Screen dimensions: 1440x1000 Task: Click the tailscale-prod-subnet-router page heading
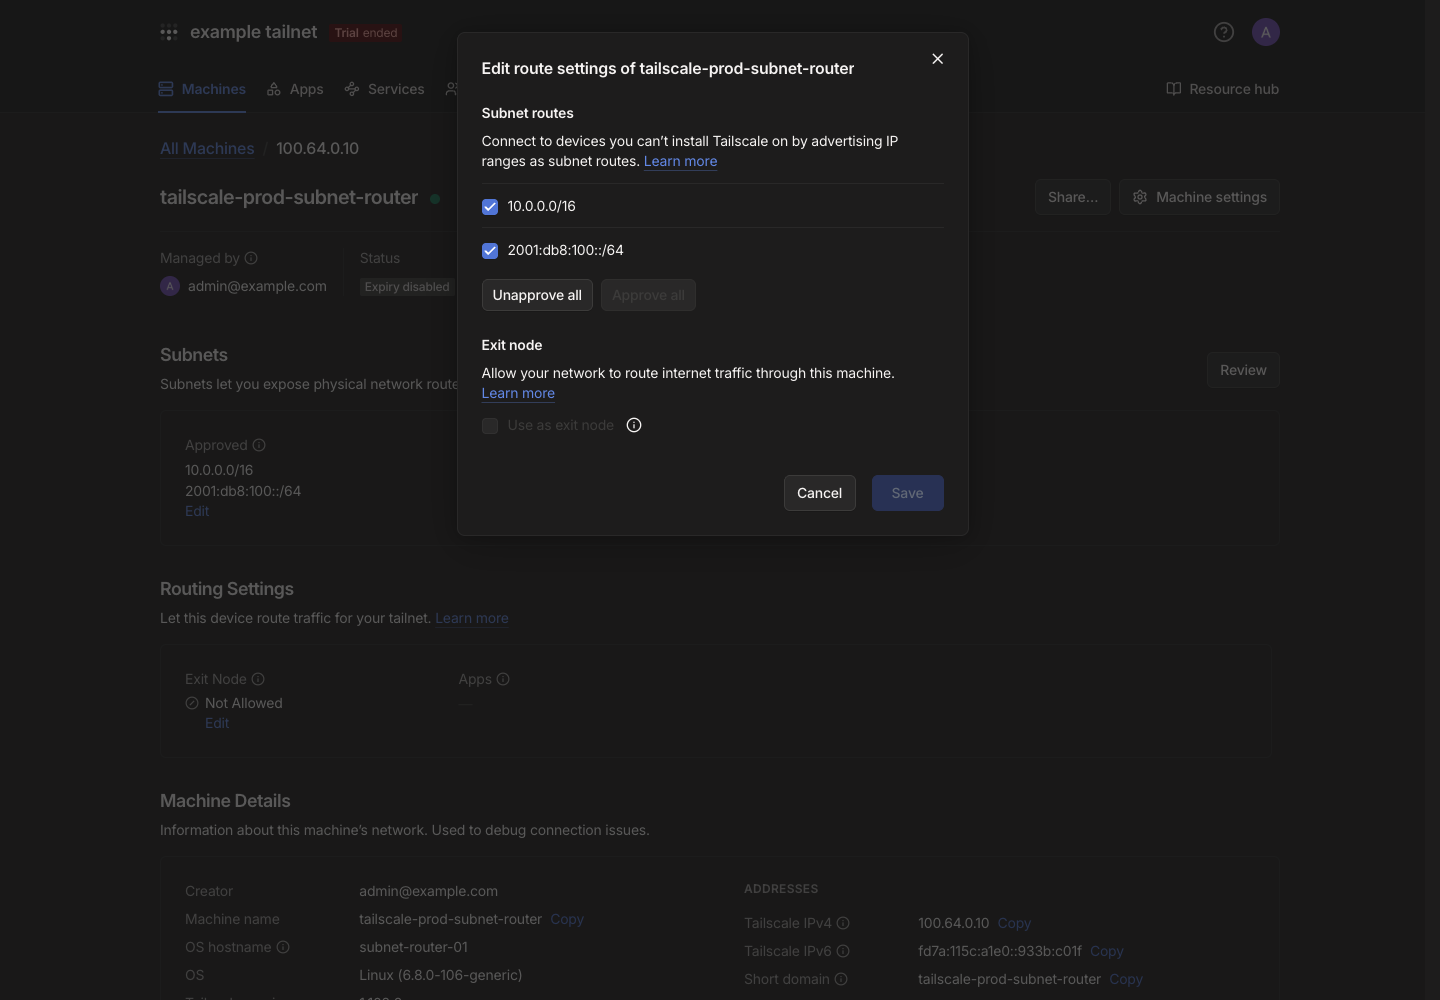point(289,197)
